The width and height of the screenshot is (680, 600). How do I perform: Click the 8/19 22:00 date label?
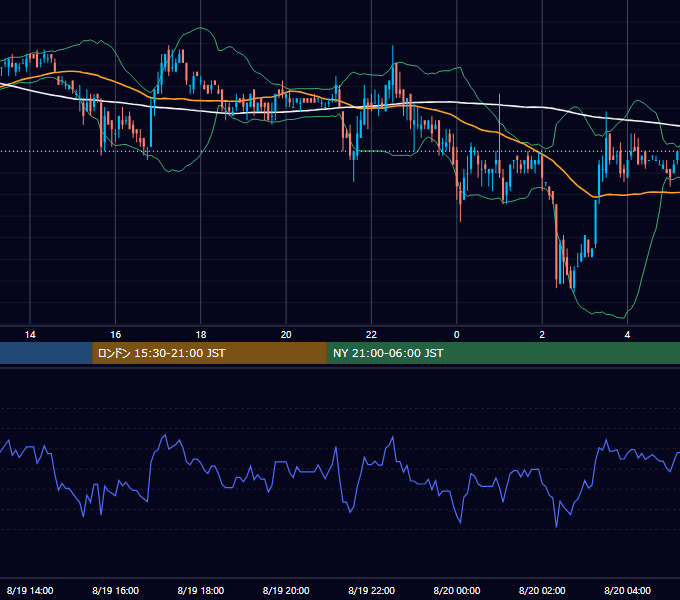coord(371,590)
